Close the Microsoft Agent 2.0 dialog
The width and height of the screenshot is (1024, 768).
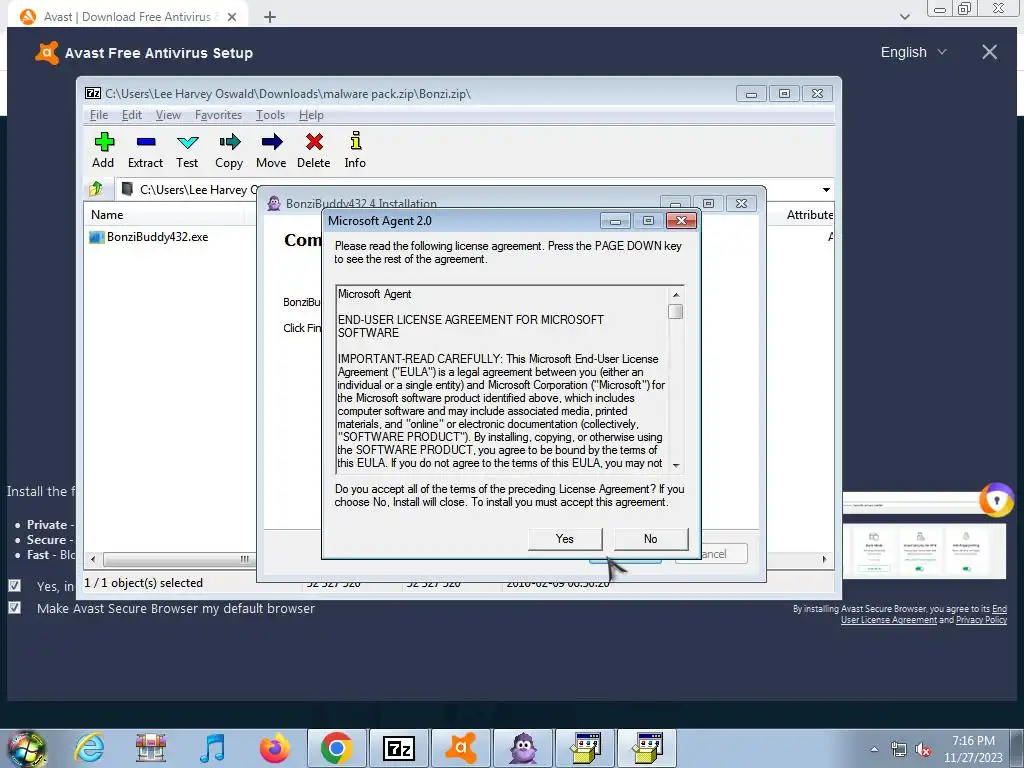pos(681,221)
